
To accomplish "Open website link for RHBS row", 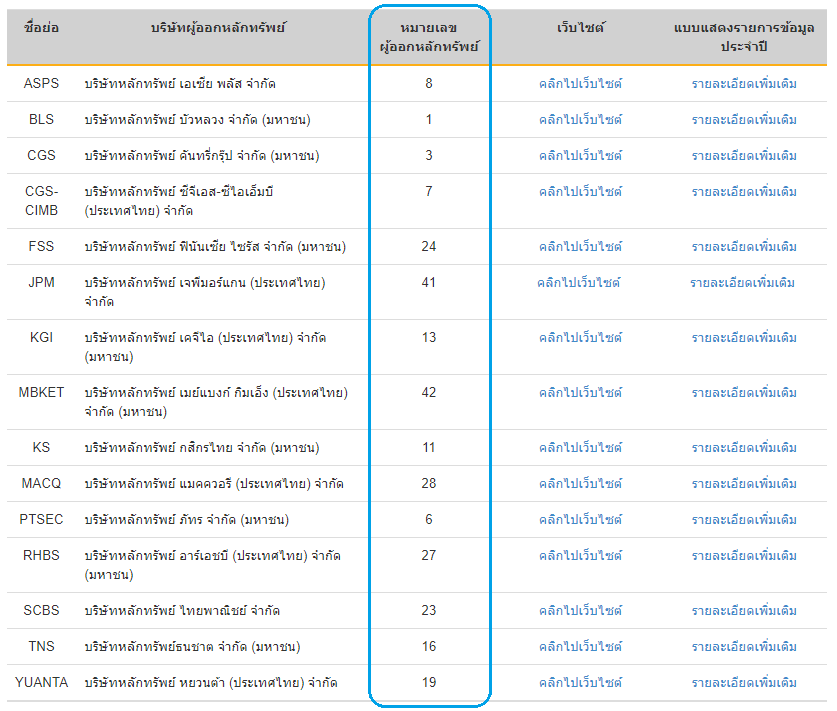I will [x=580, y=556].
